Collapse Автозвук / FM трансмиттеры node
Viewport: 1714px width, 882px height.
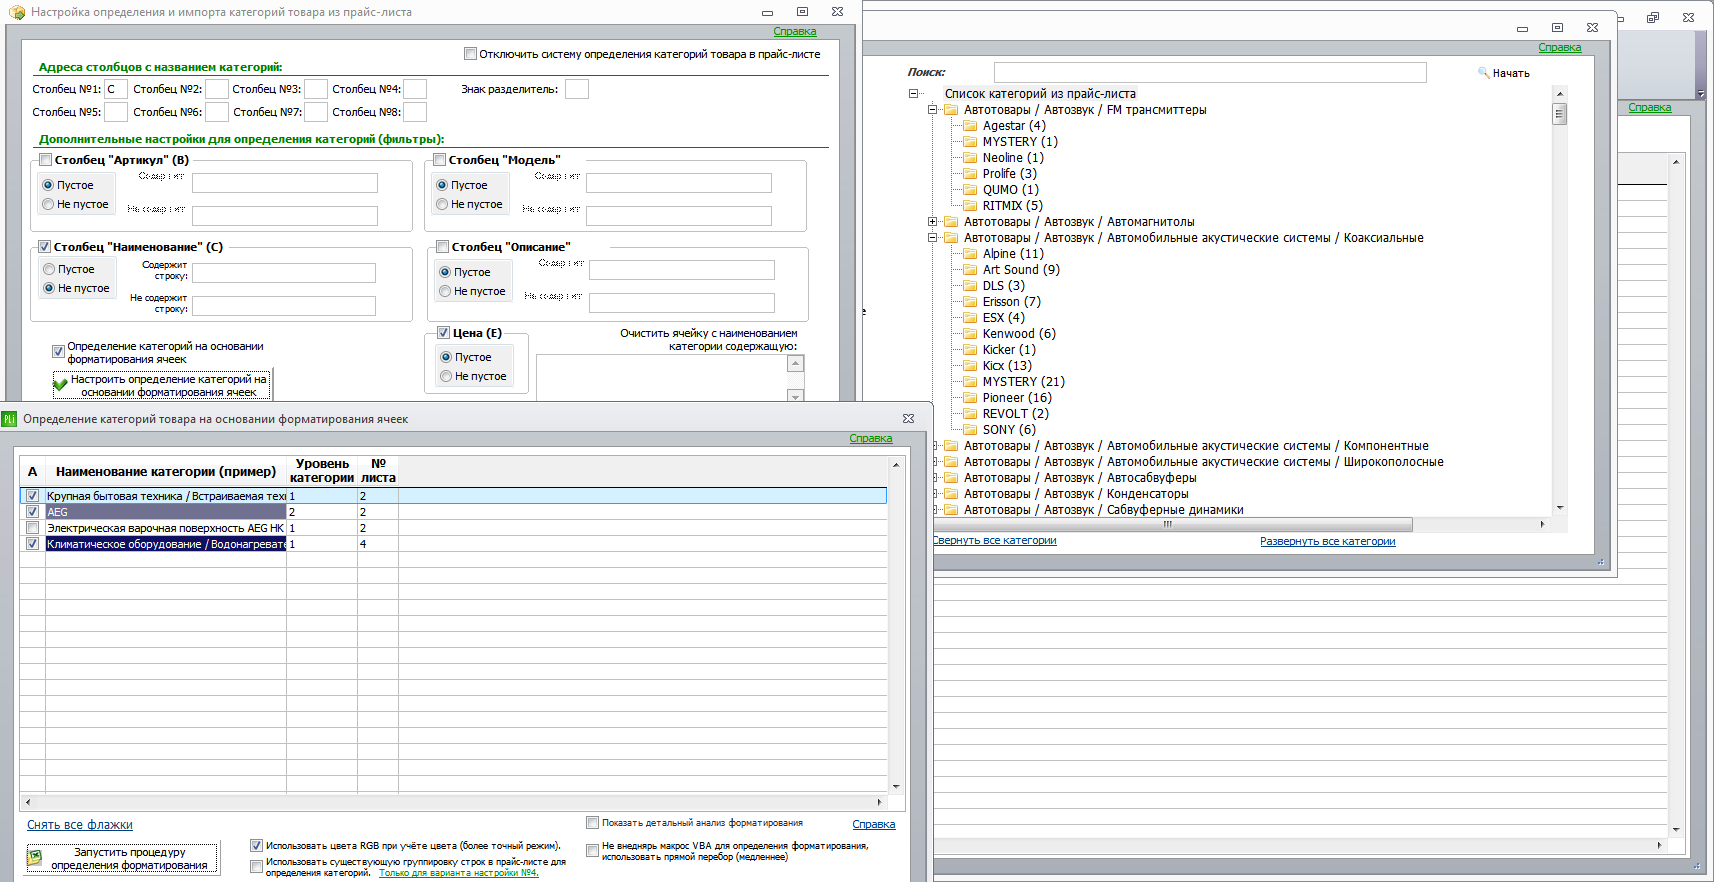[x=932, y=110]
